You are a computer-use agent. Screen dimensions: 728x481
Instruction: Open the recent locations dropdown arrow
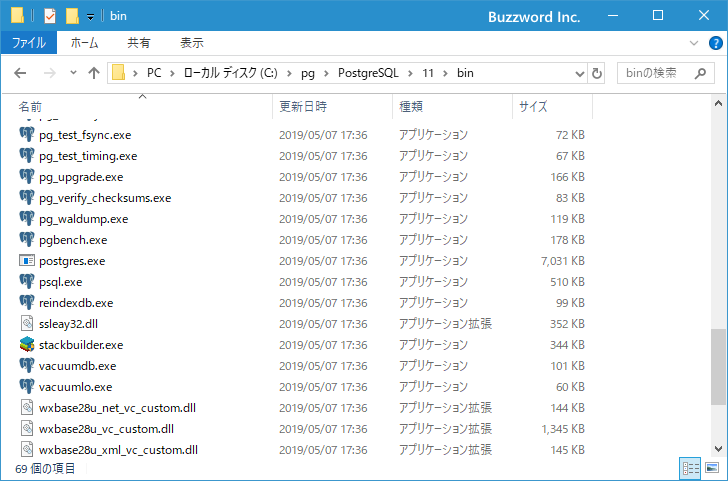pyautogui.click(x=73, y=73)
